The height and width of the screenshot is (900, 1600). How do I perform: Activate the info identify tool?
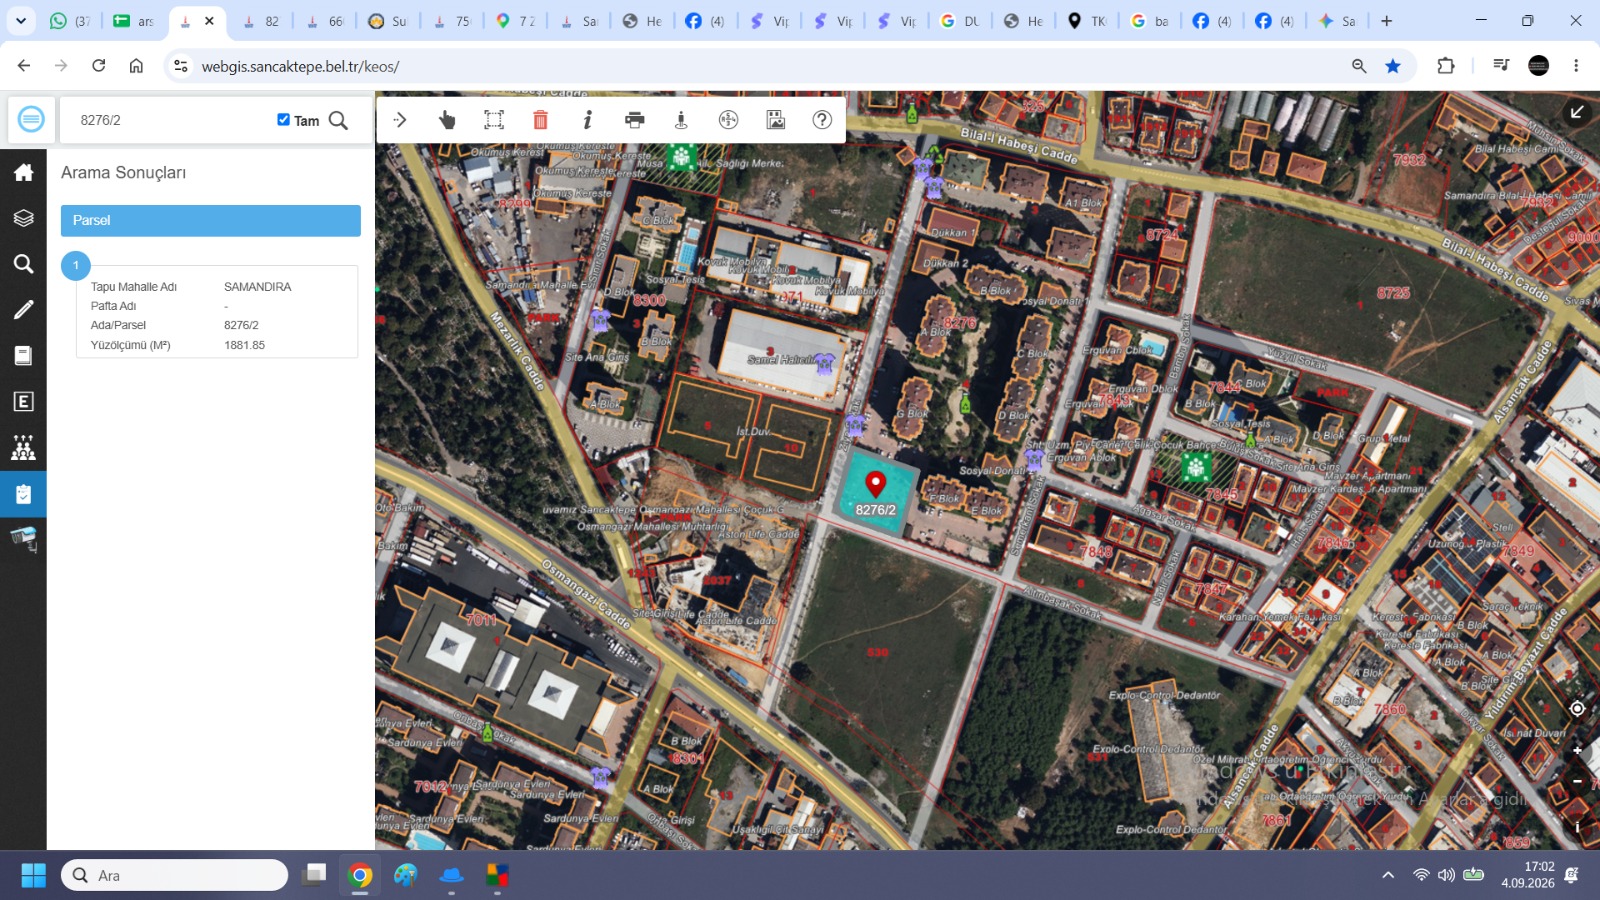pos(588,120)
